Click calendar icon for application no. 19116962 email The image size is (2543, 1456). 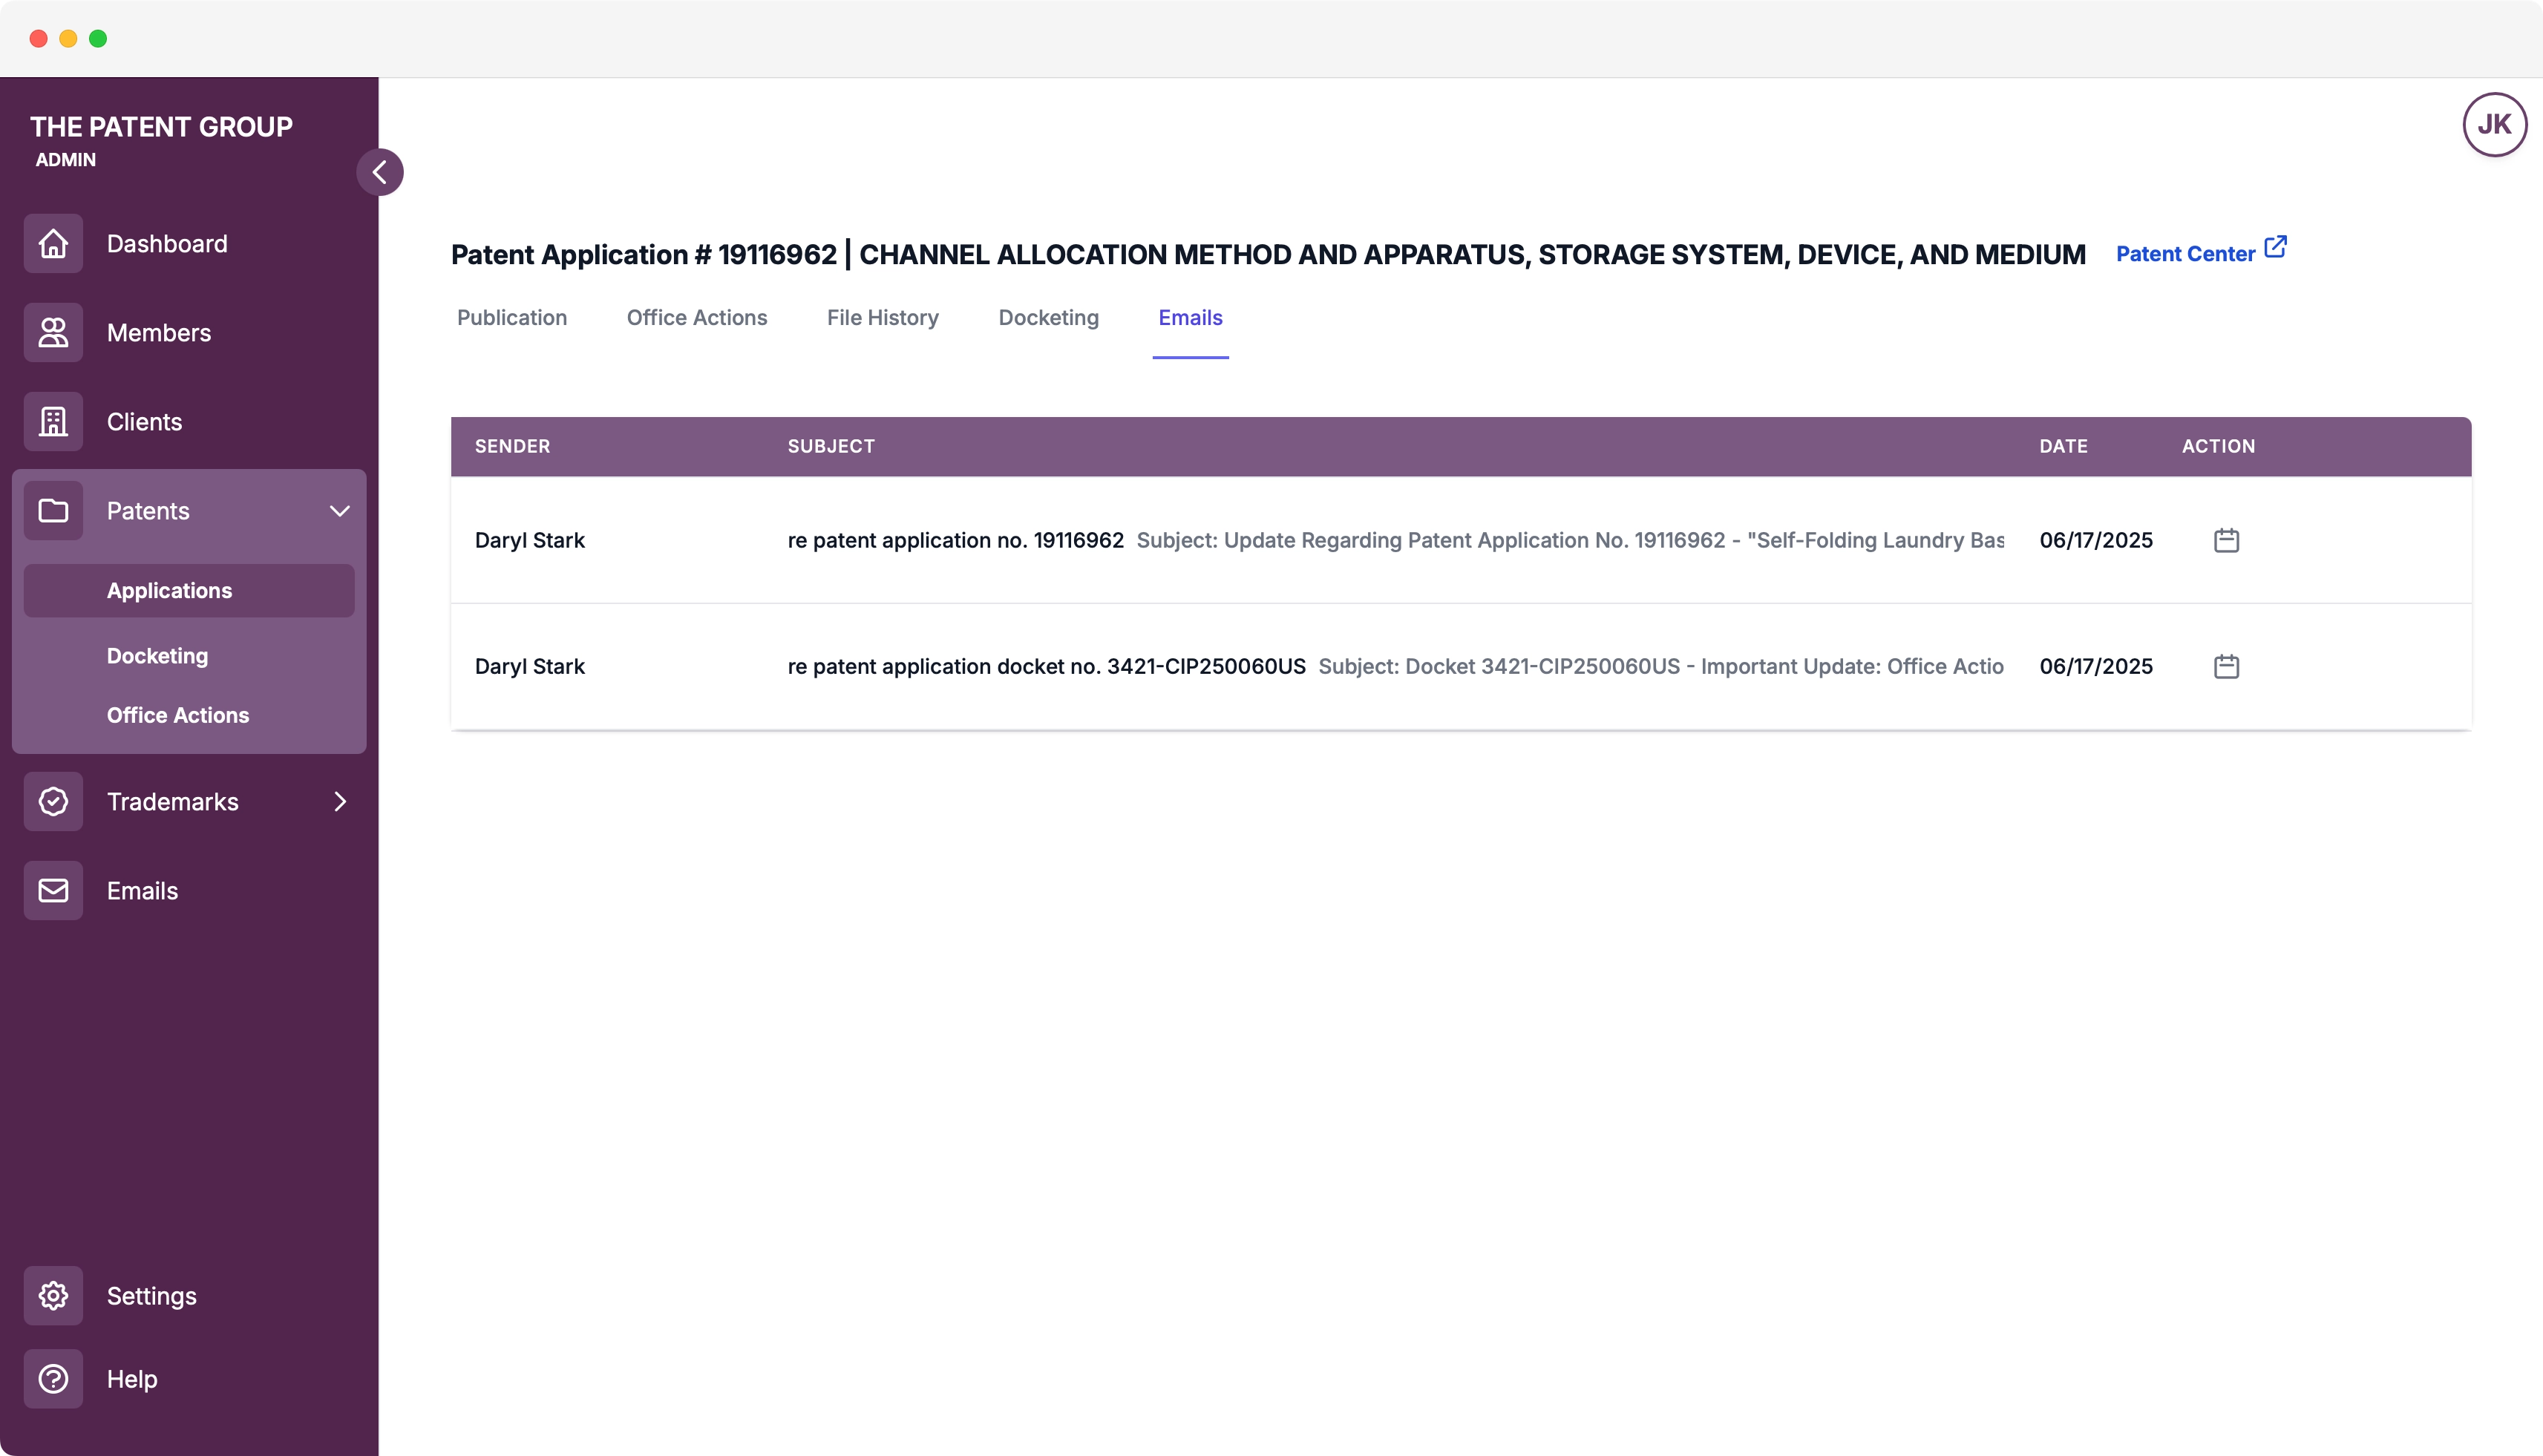pos(2226,540)
